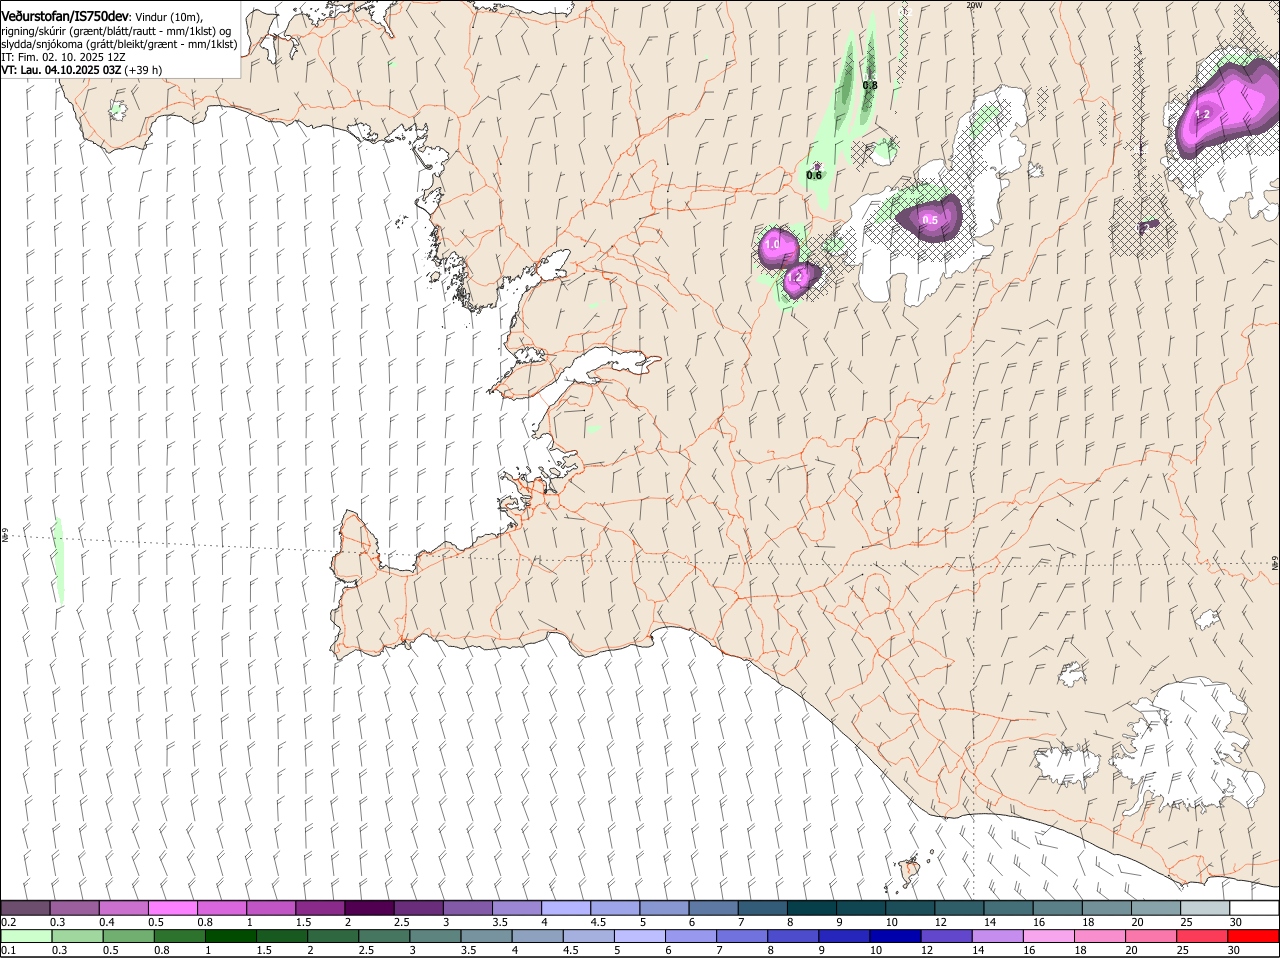Image resolution: width=1280 pixels, height=958 pixels.
Task: Click the "30" label of the upper snow scale
Action: 1236,922
